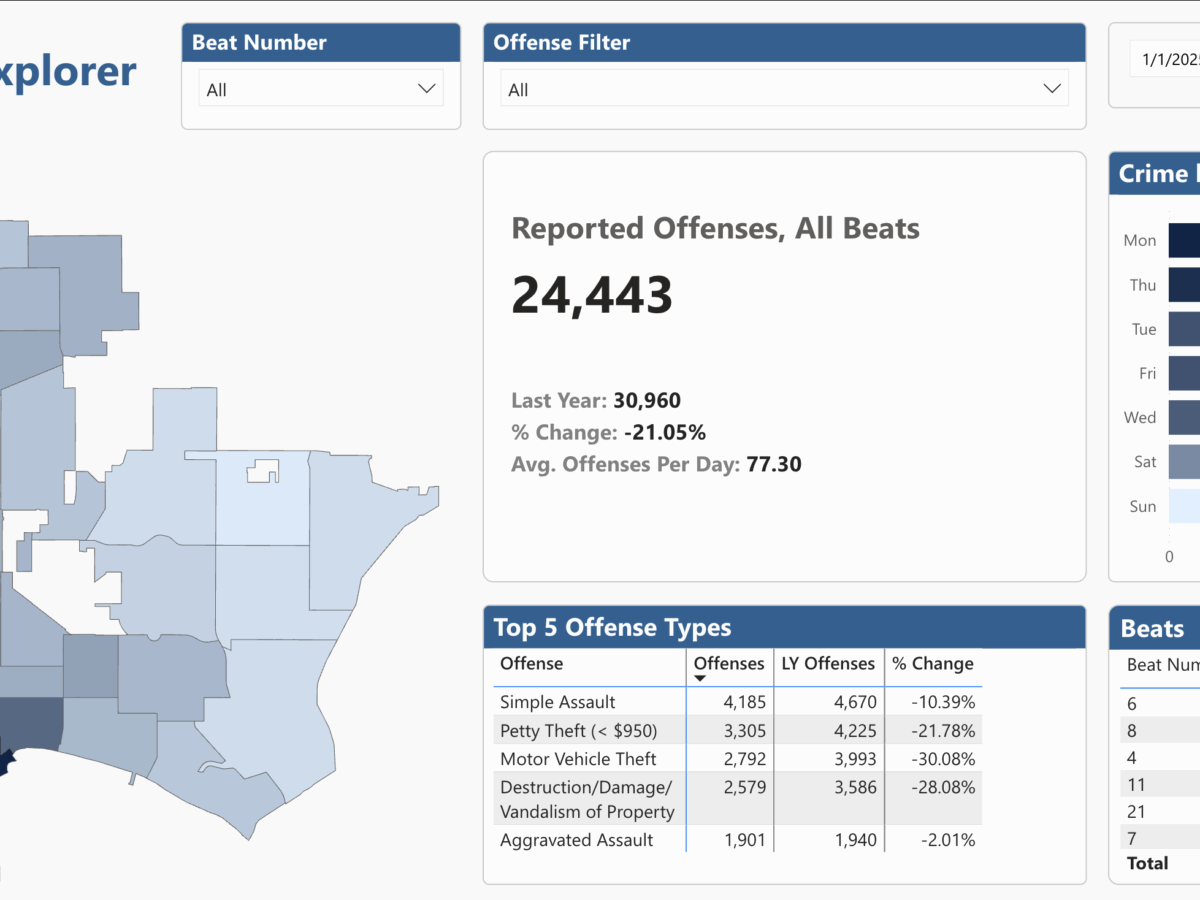
Task: Select beat 21 in the Beats table
Action: coord(1136,811)
